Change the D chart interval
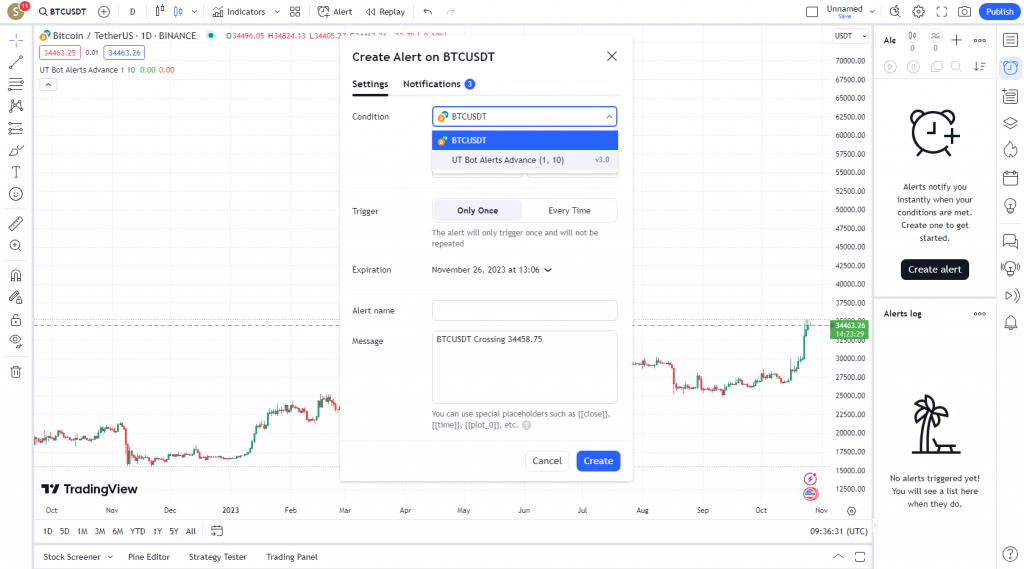The width and height of the screenshot is (1024, 569). [133, 12]
